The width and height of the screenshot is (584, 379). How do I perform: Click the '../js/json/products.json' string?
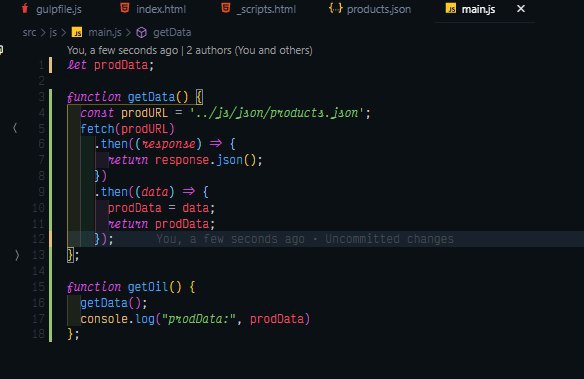coord(276,112)
